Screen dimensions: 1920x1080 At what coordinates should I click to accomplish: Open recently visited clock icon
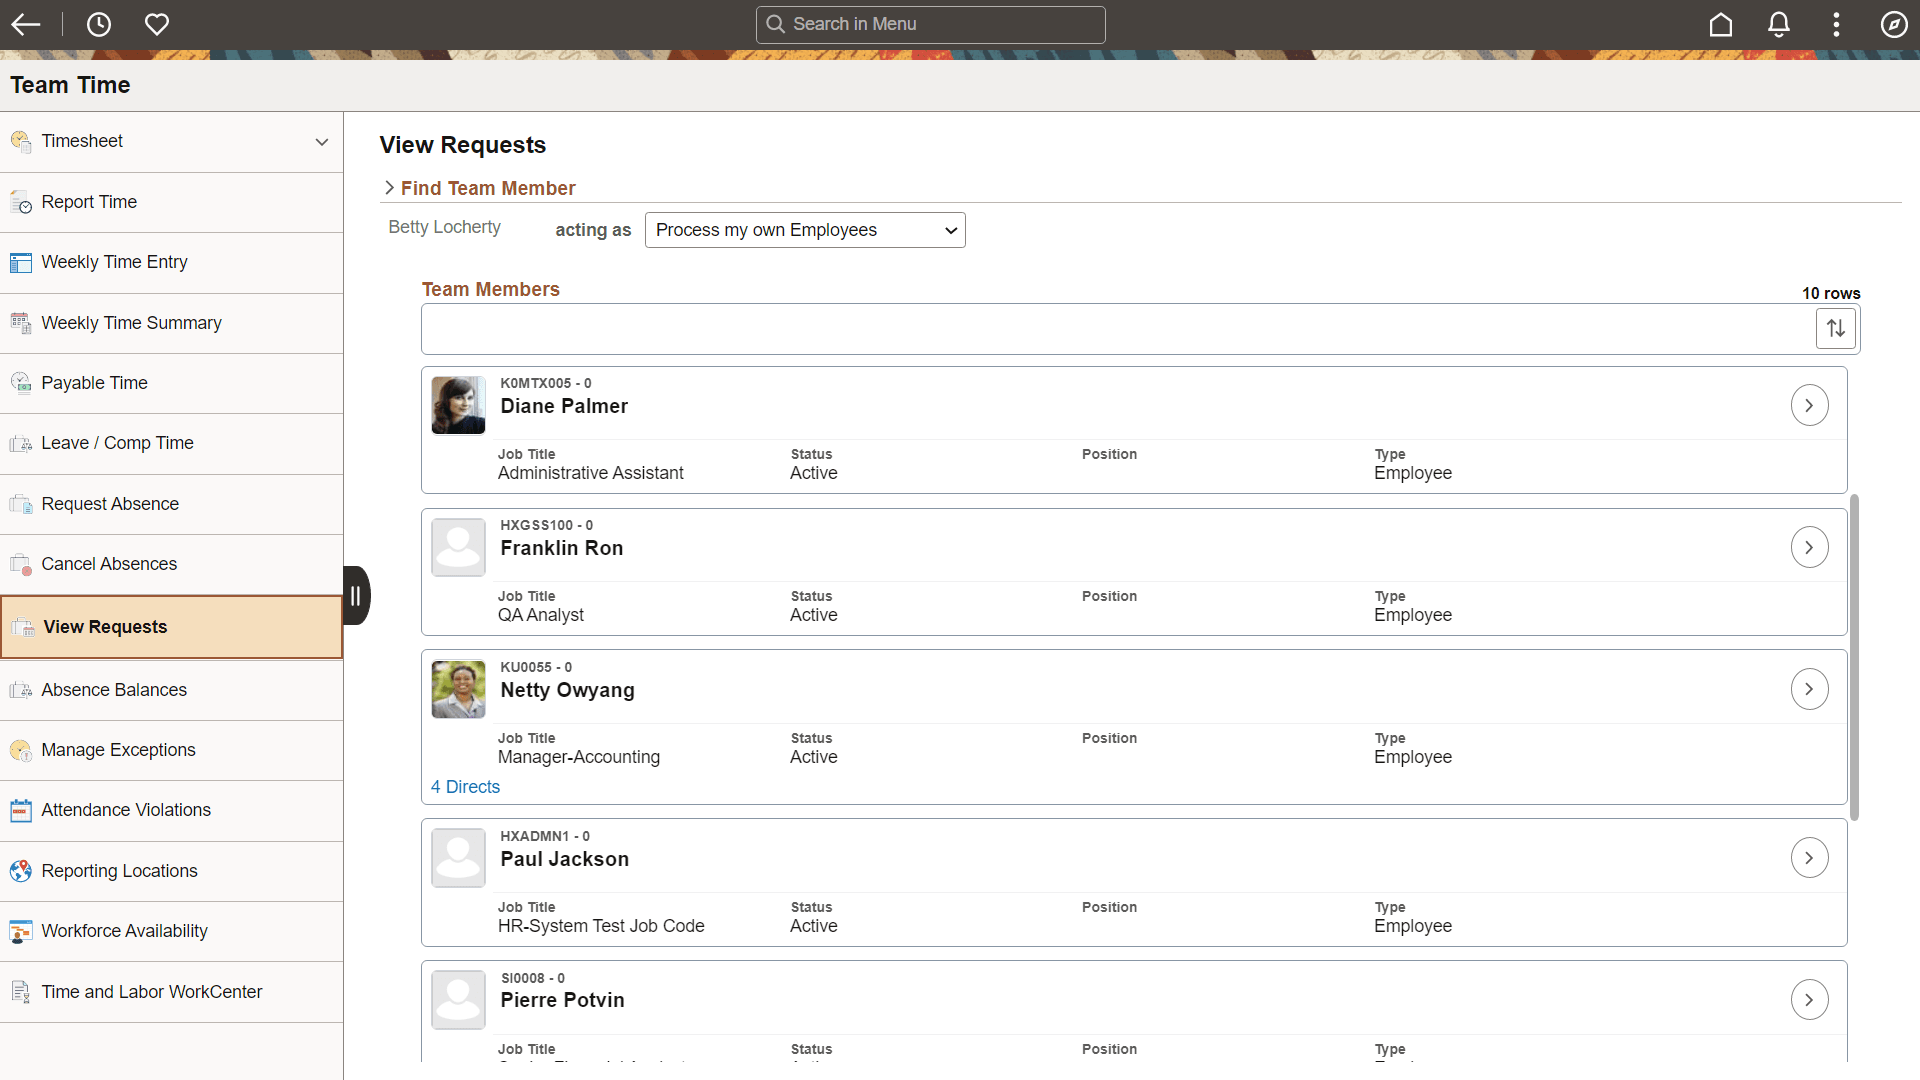(x=98, y=24)
